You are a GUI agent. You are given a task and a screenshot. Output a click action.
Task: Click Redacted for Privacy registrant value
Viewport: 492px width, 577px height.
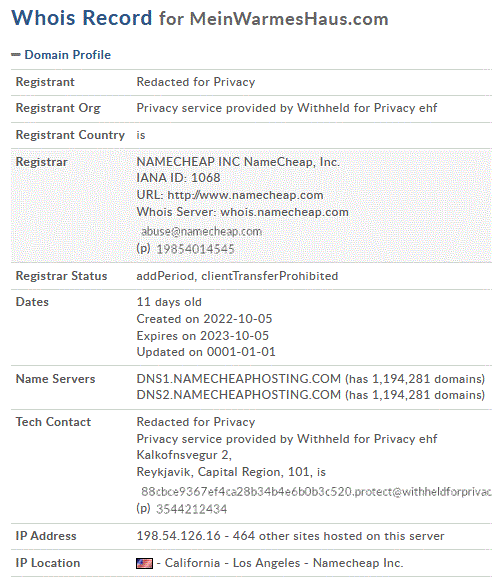196,82
